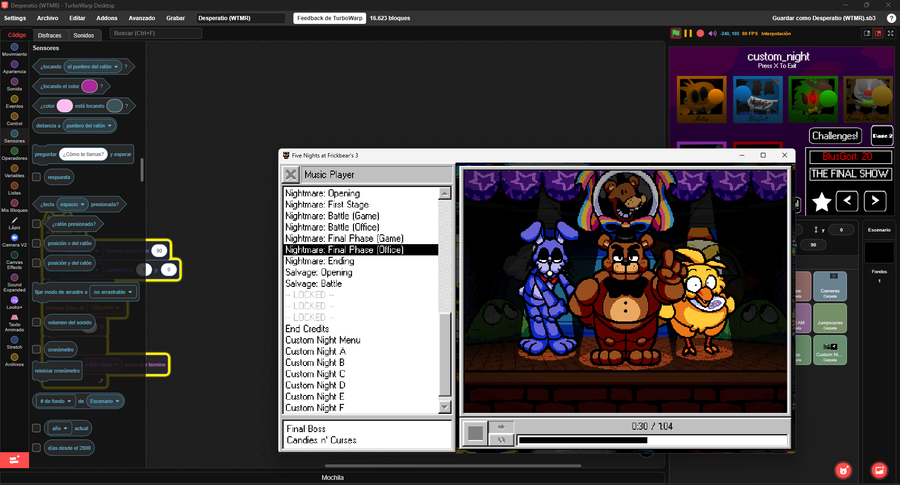Viewport: 900px width, 485px height.
Task: Open the Texto Animado extension category
Action: [x=14, y=323]
